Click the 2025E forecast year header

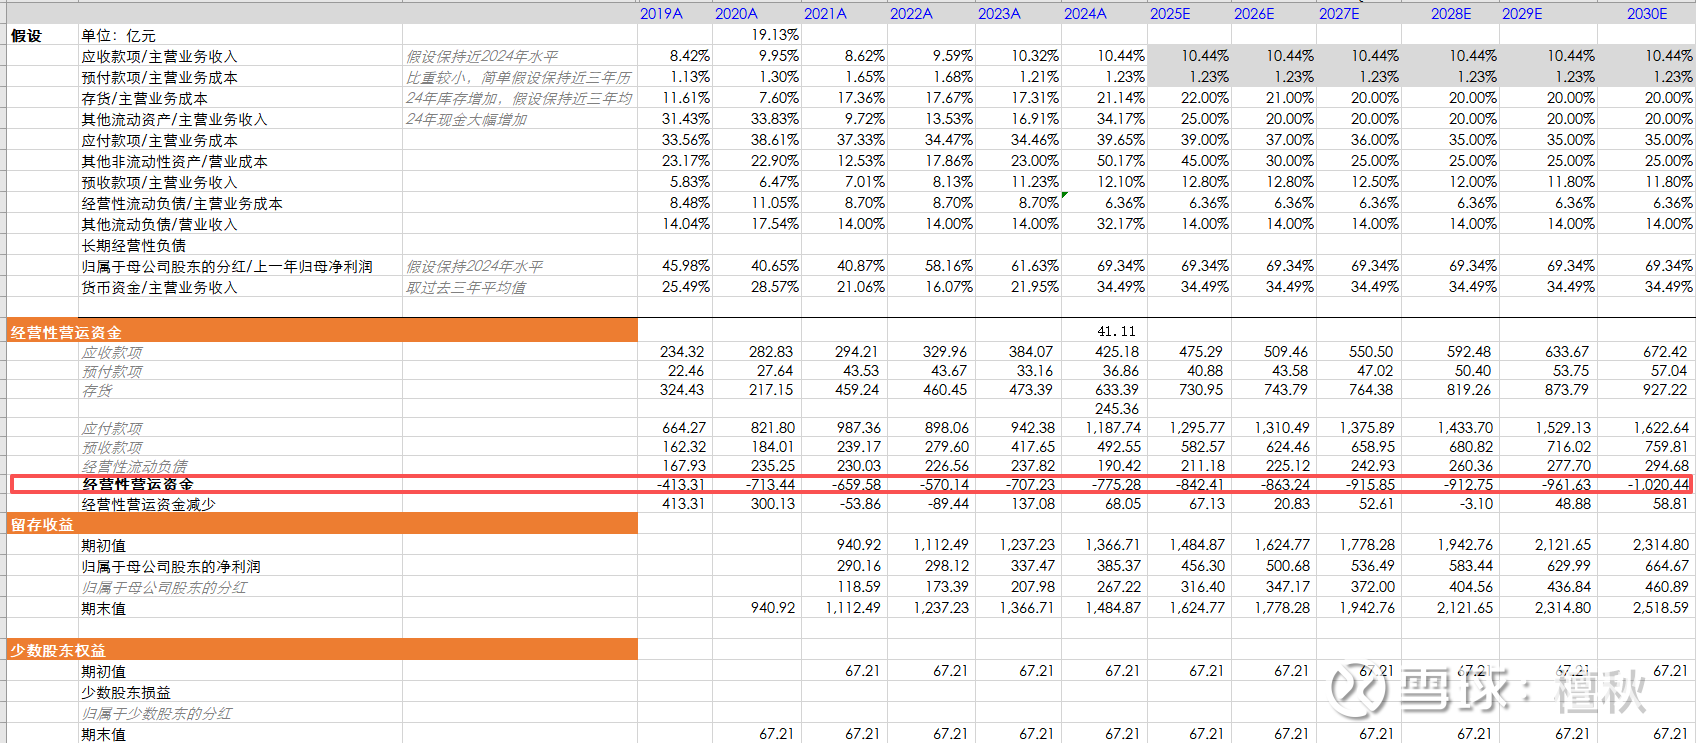pos(1170,14)
